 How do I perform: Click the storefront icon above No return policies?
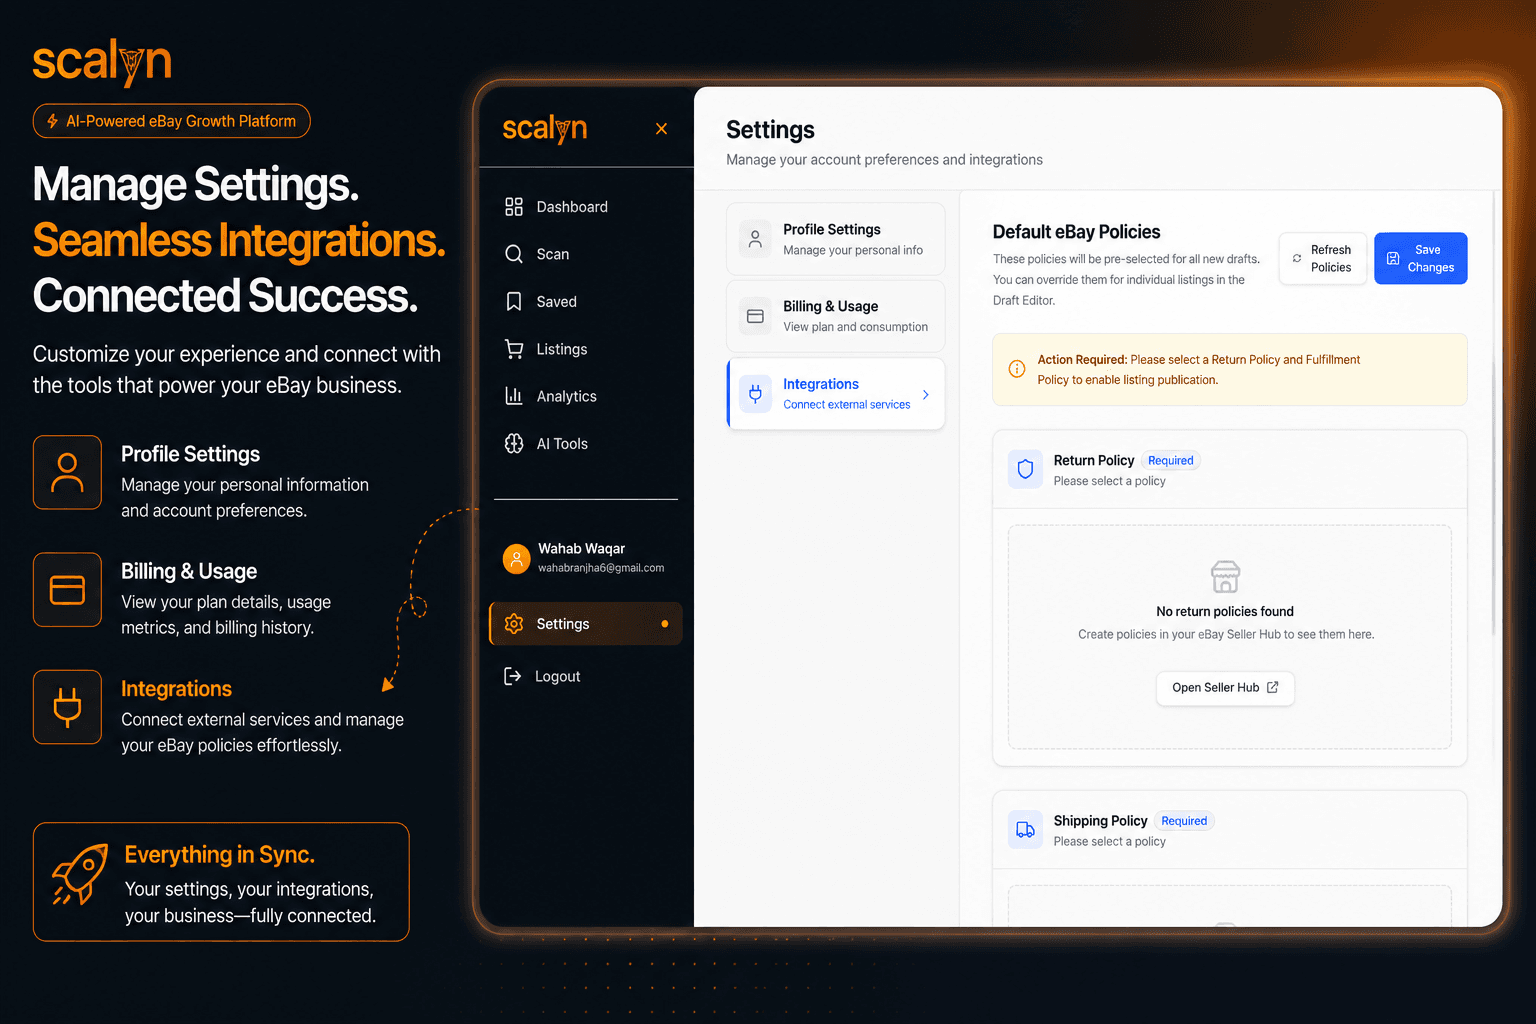point(1225,577)
